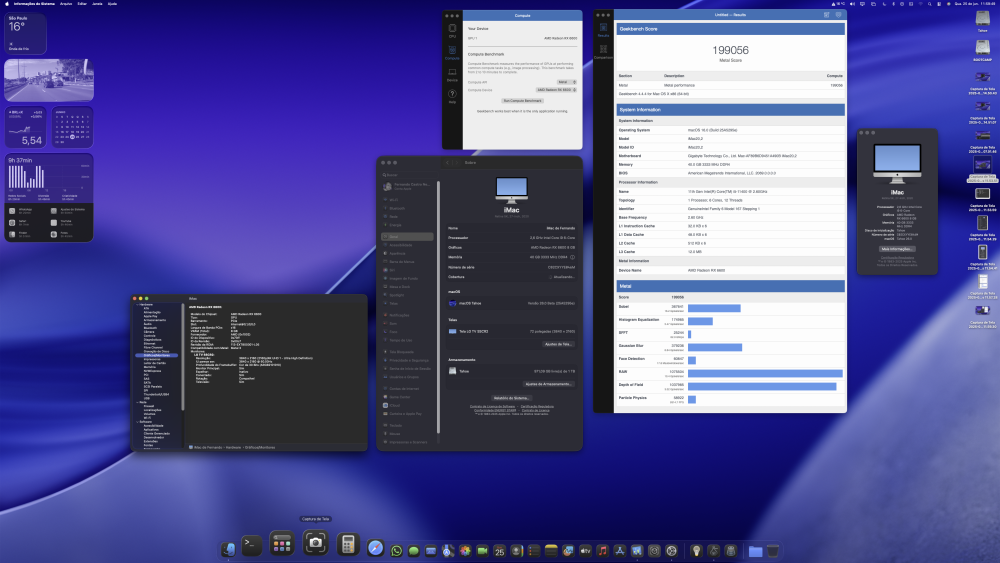This screenshot has height=563, width=1000.
Task: Open Informações do Sistema app menu
Action: click(x=34, y=4)
